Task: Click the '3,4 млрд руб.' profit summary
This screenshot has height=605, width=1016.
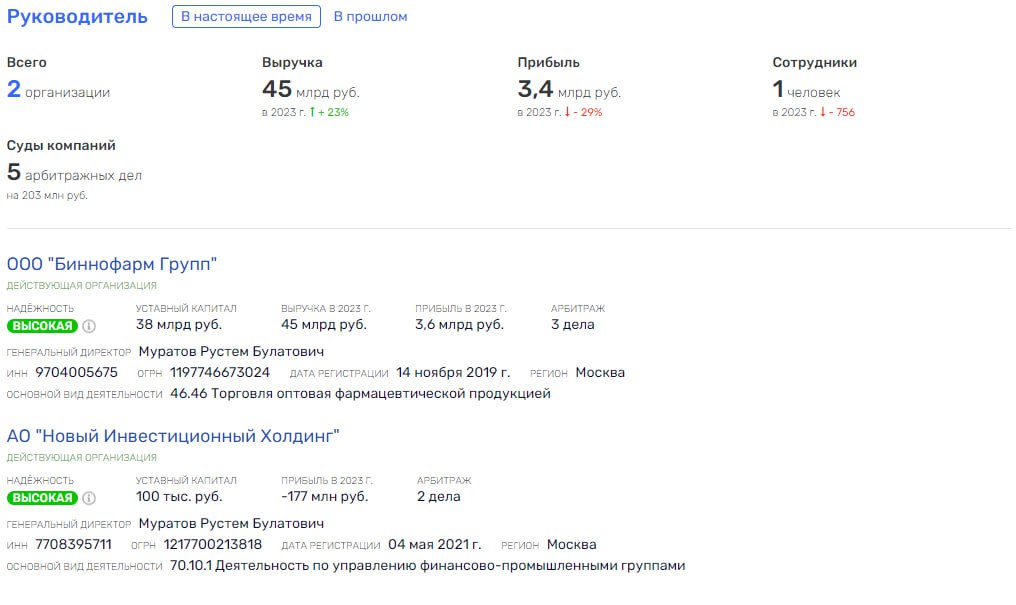Action: click(569, 89)
